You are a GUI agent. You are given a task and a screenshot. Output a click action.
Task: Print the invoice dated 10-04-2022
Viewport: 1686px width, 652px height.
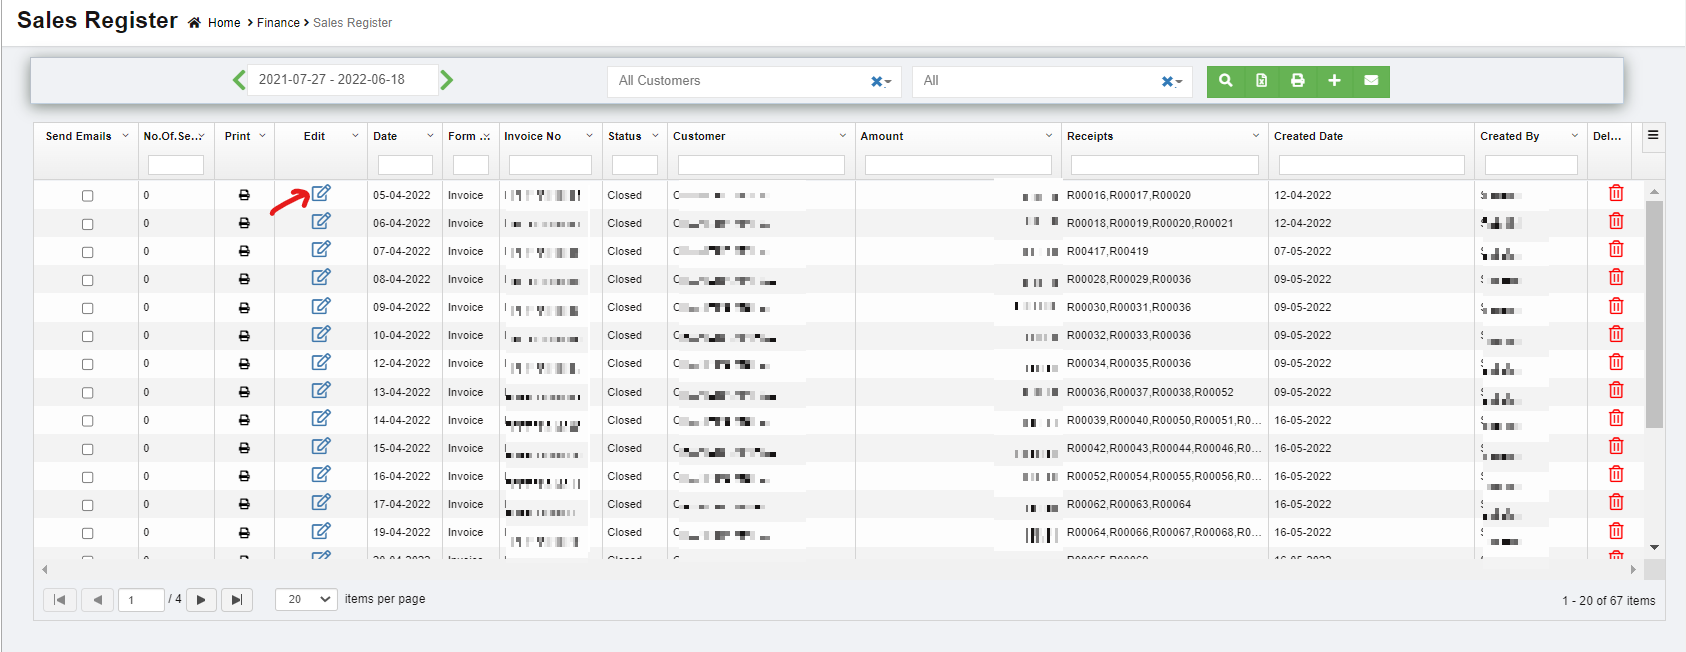(244, 336)
